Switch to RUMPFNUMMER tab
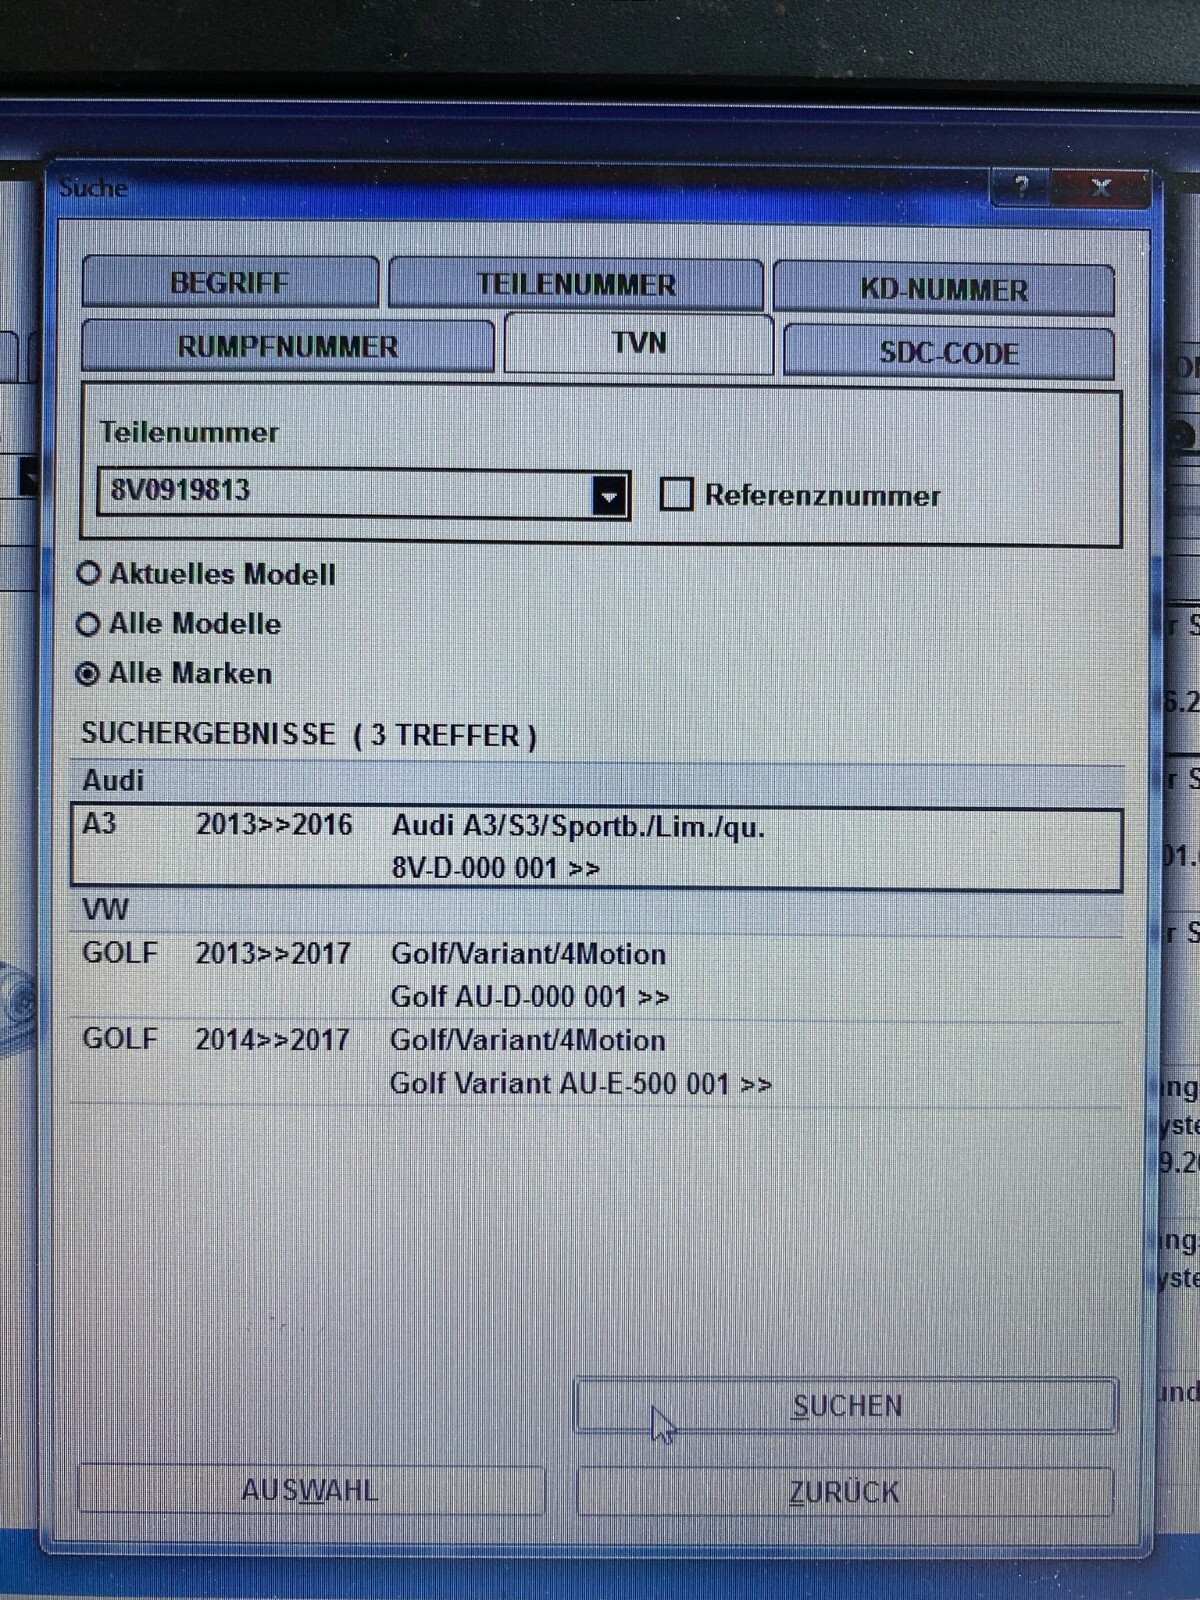 [287, 347]
